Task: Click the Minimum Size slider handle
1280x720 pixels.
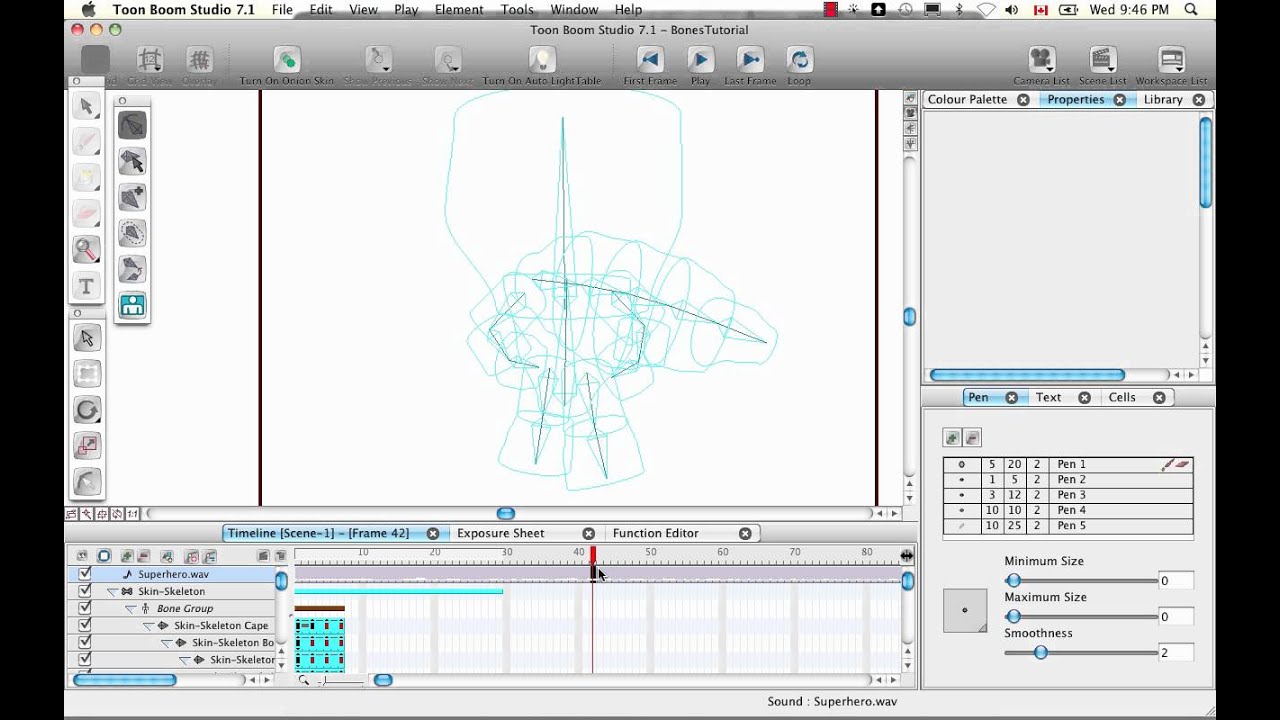Action: [x=1013, y=580]
